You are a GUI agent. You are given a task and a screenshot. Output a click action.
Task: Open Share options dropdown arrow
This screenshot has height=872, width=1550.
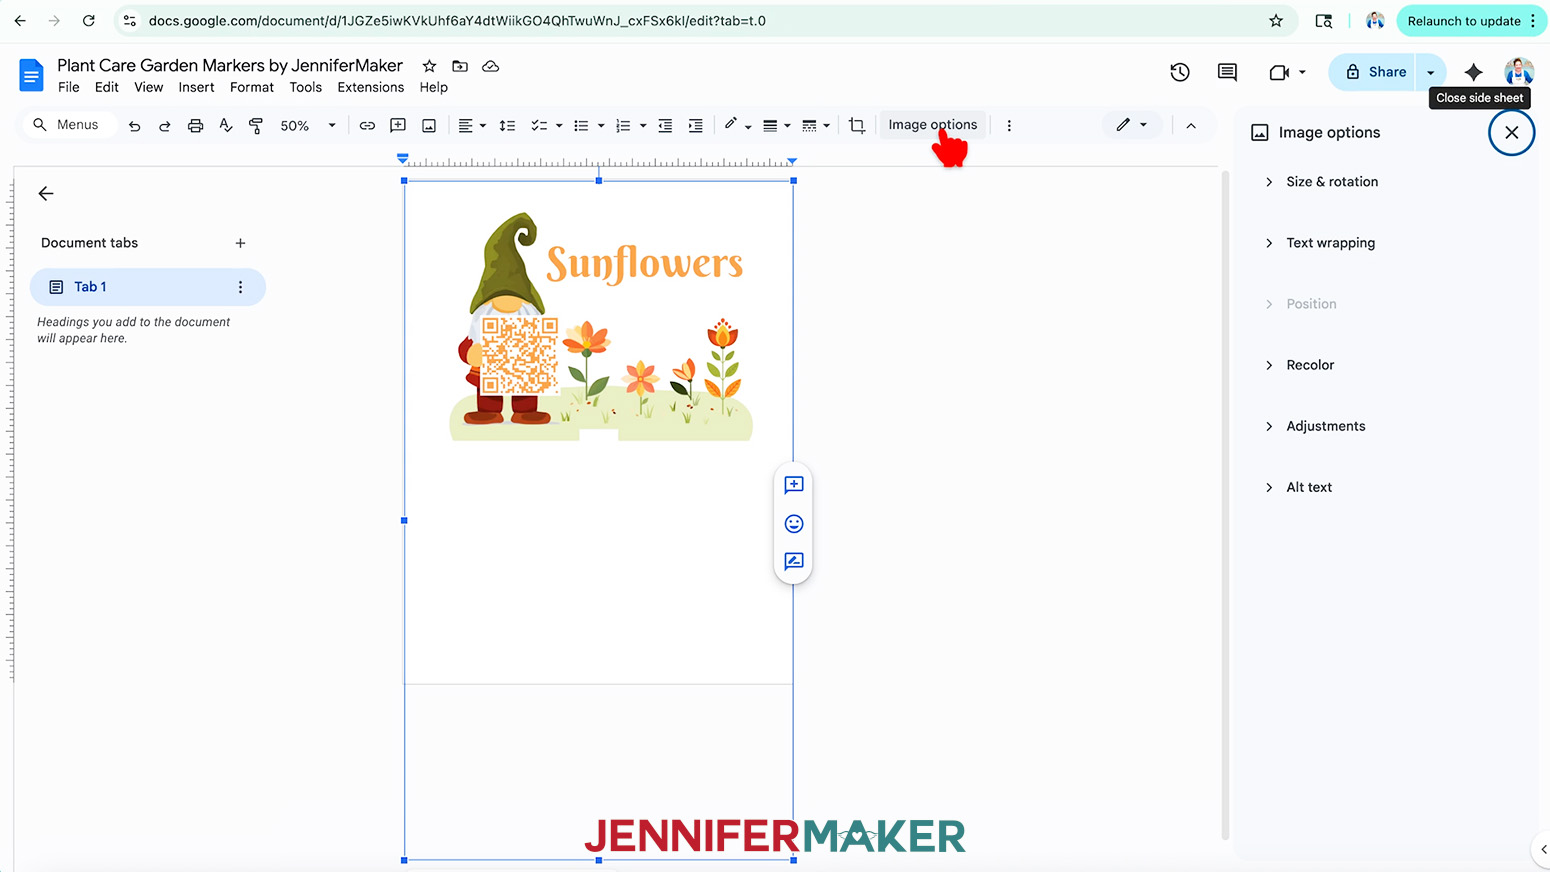coord(1431,72)
